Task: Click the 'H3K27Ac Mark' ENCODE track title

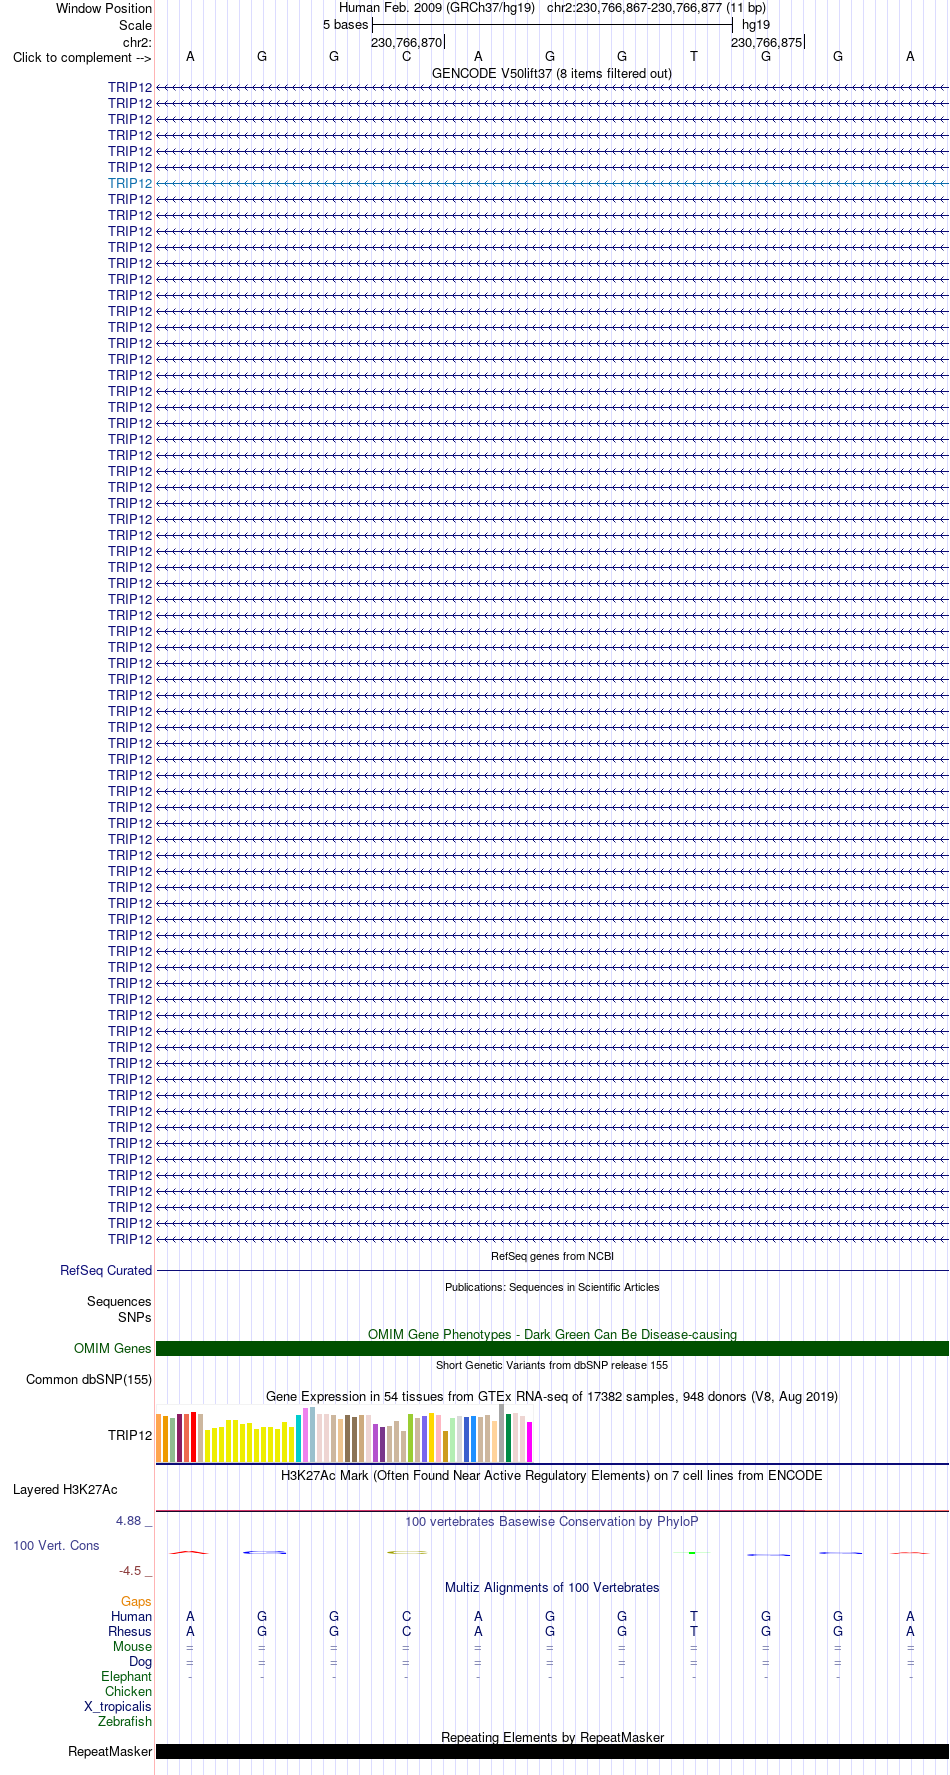Action: click(552, 1476)
